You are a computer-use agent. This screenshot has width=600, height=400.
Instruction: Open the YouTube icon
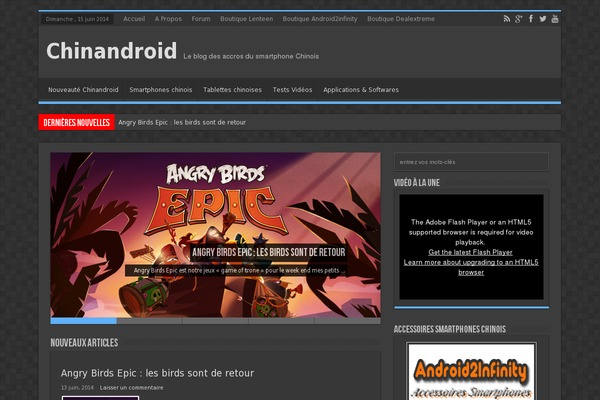[x=554, y=19]
